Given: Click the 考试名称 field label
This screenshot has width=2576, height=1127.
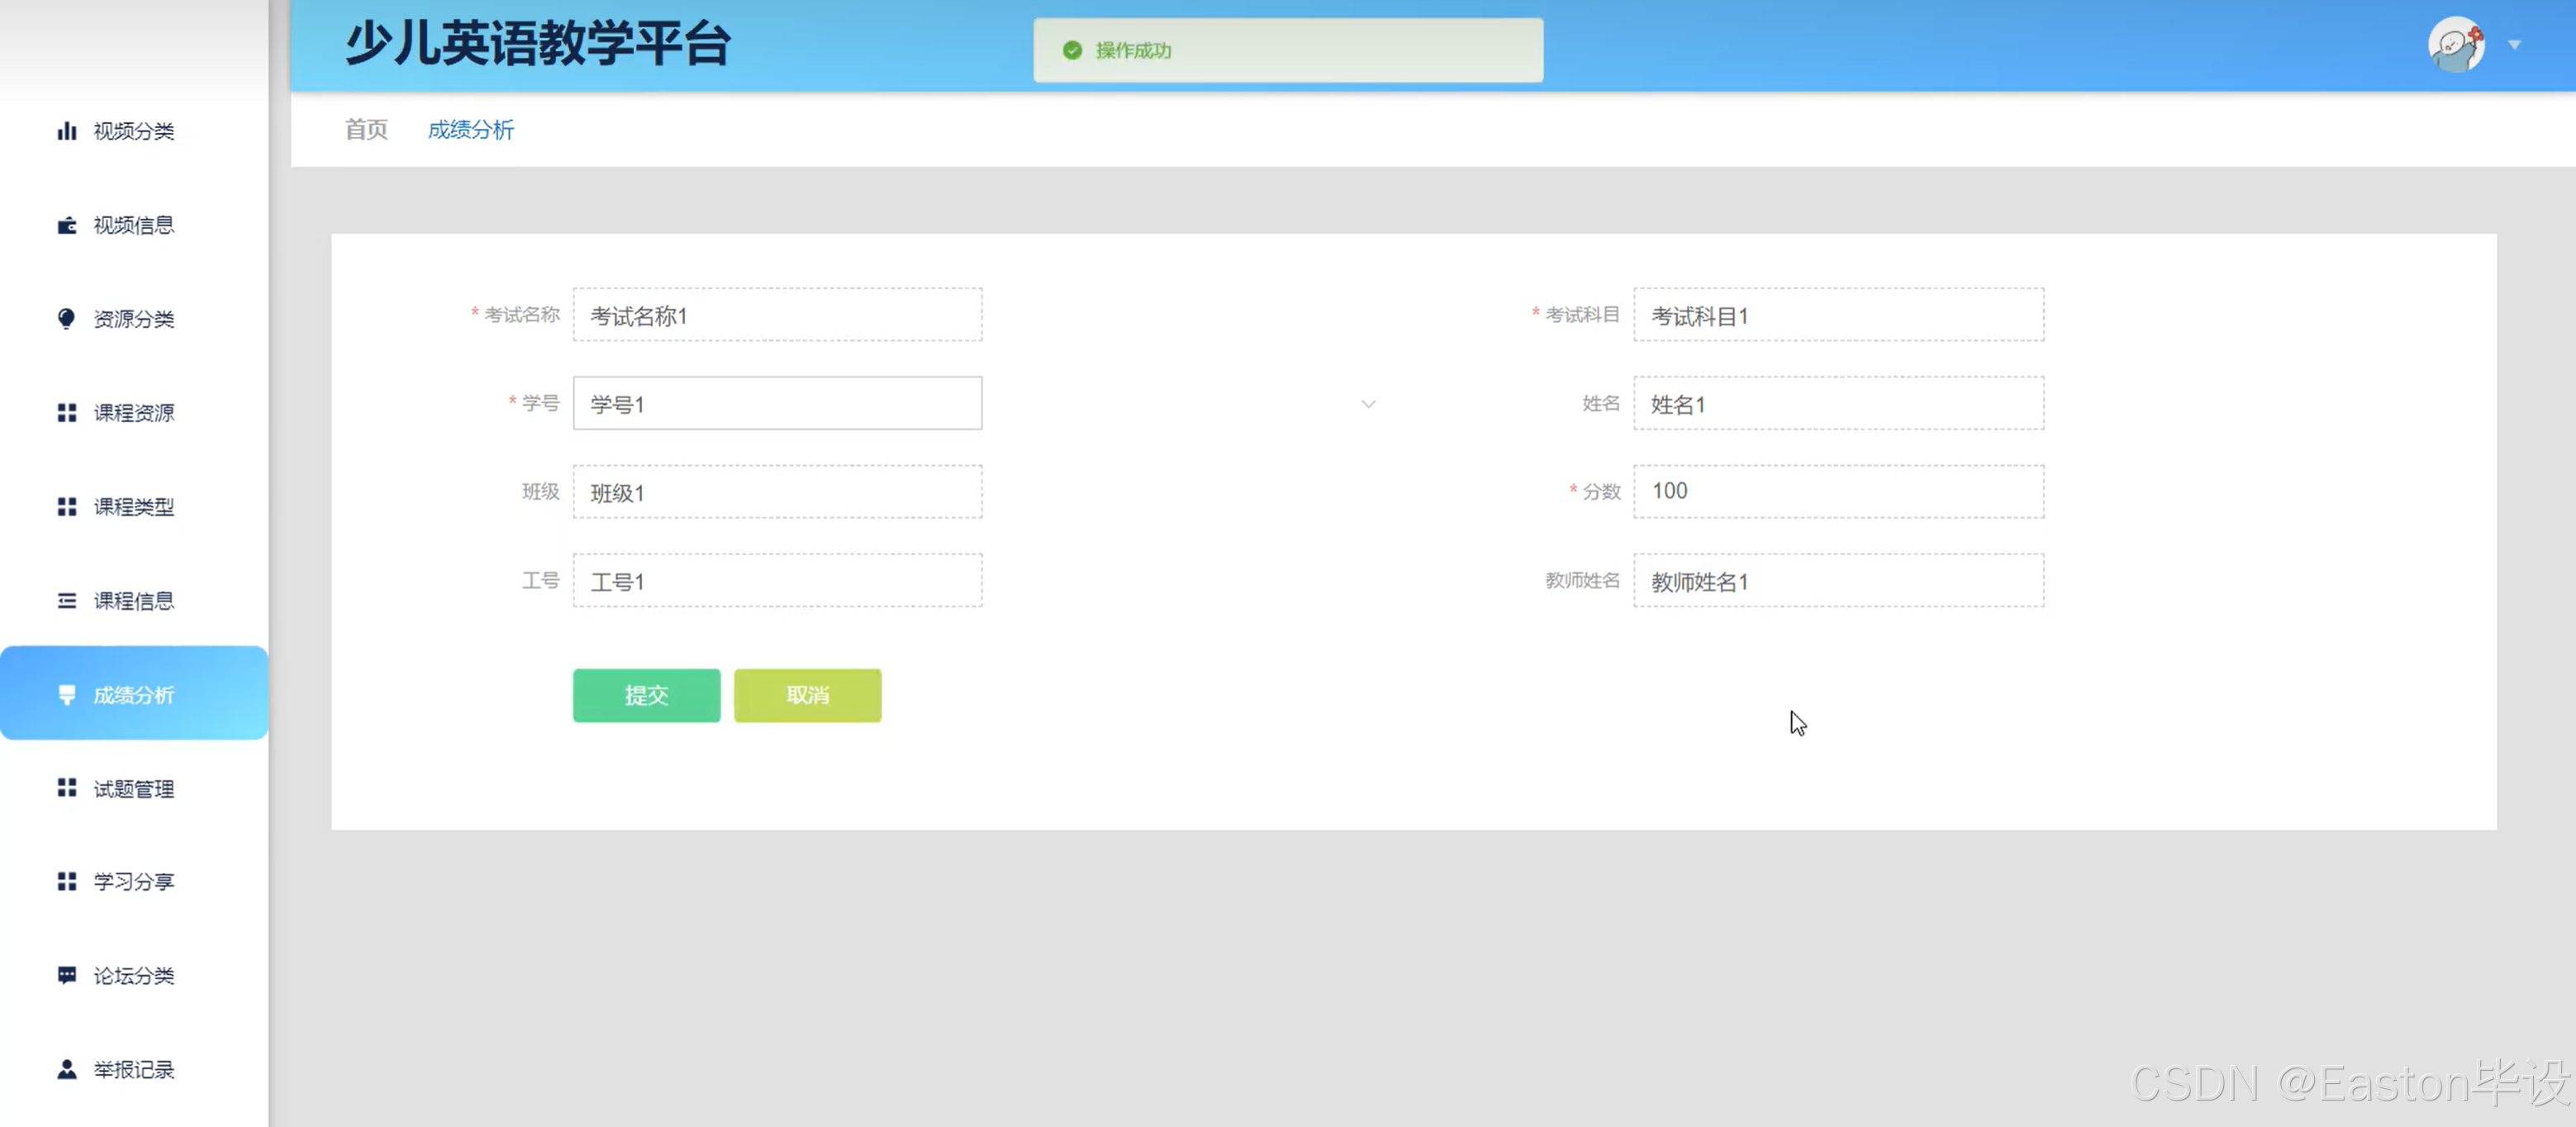Looking at the screenshot, I should 521,315.
